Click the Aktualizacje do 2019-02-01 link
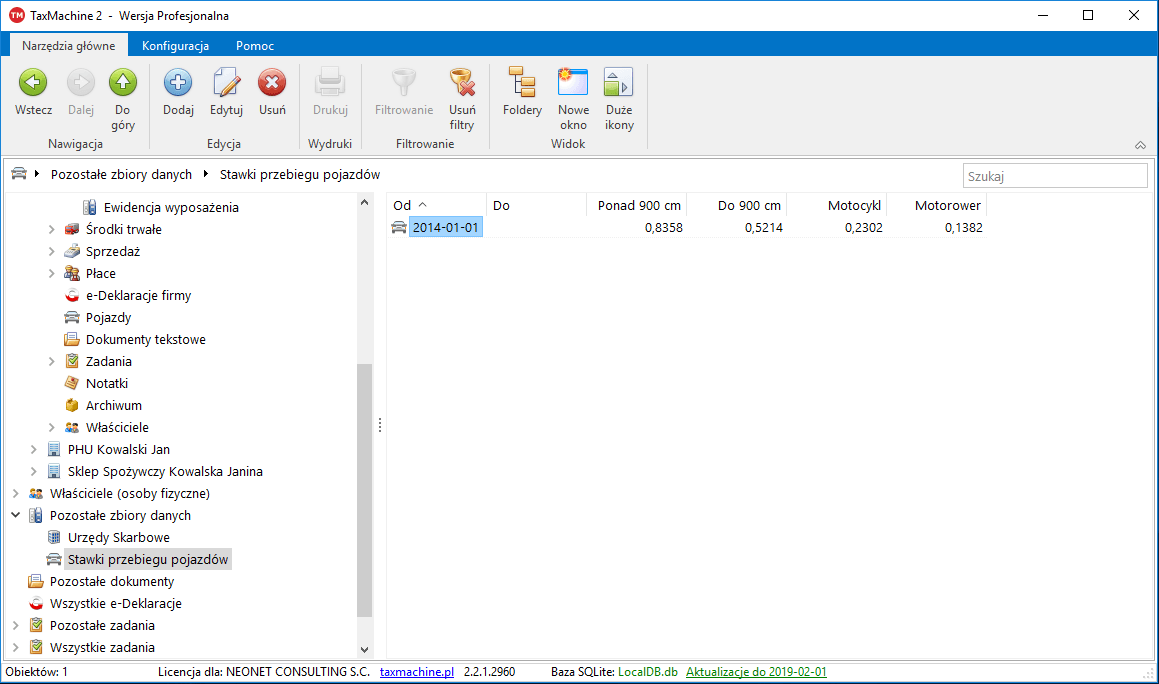This screenshot has width=1159, height=684. coord(756,672)
